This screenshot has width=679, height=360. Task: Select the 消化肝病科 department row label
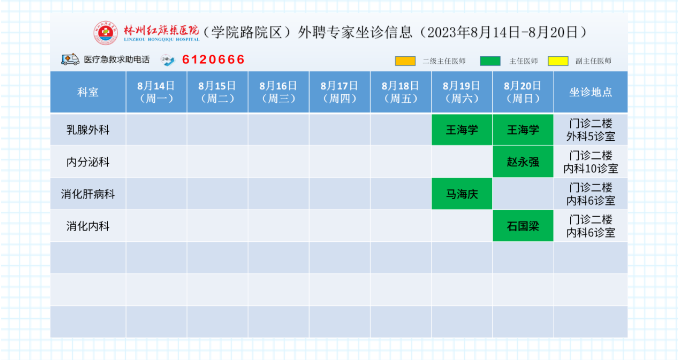tap(88, 194)
